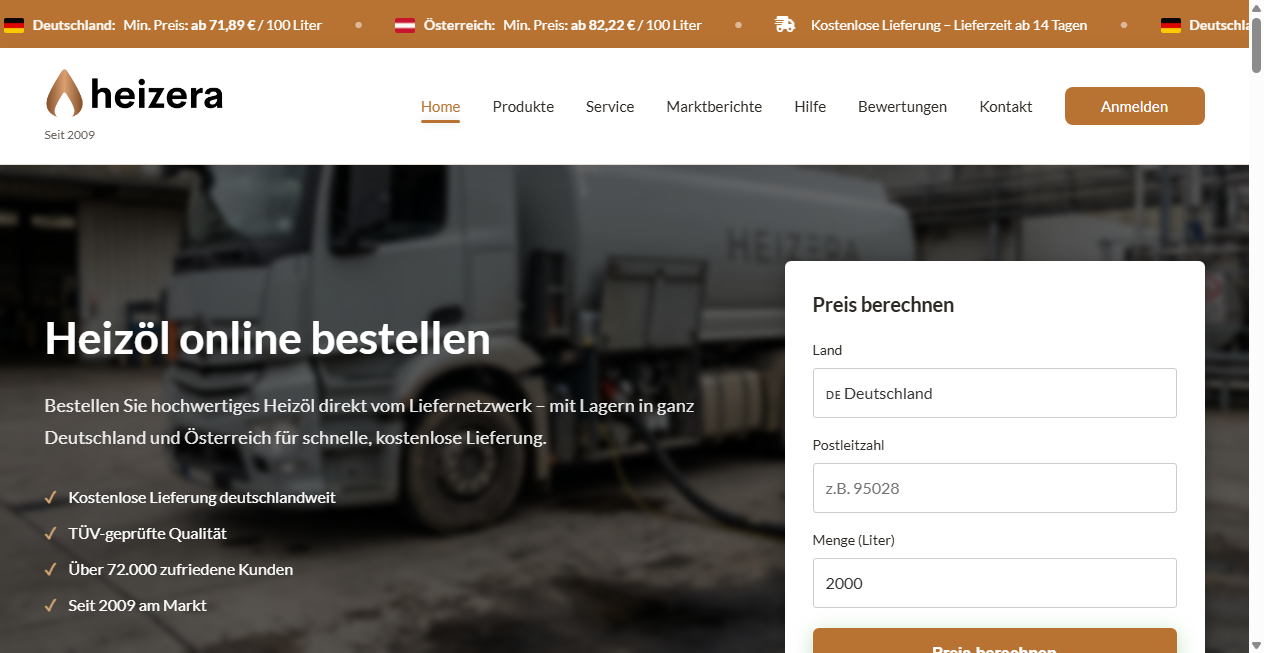Click the Anmelden button
1264x653 pixels.
(1134, 105)
